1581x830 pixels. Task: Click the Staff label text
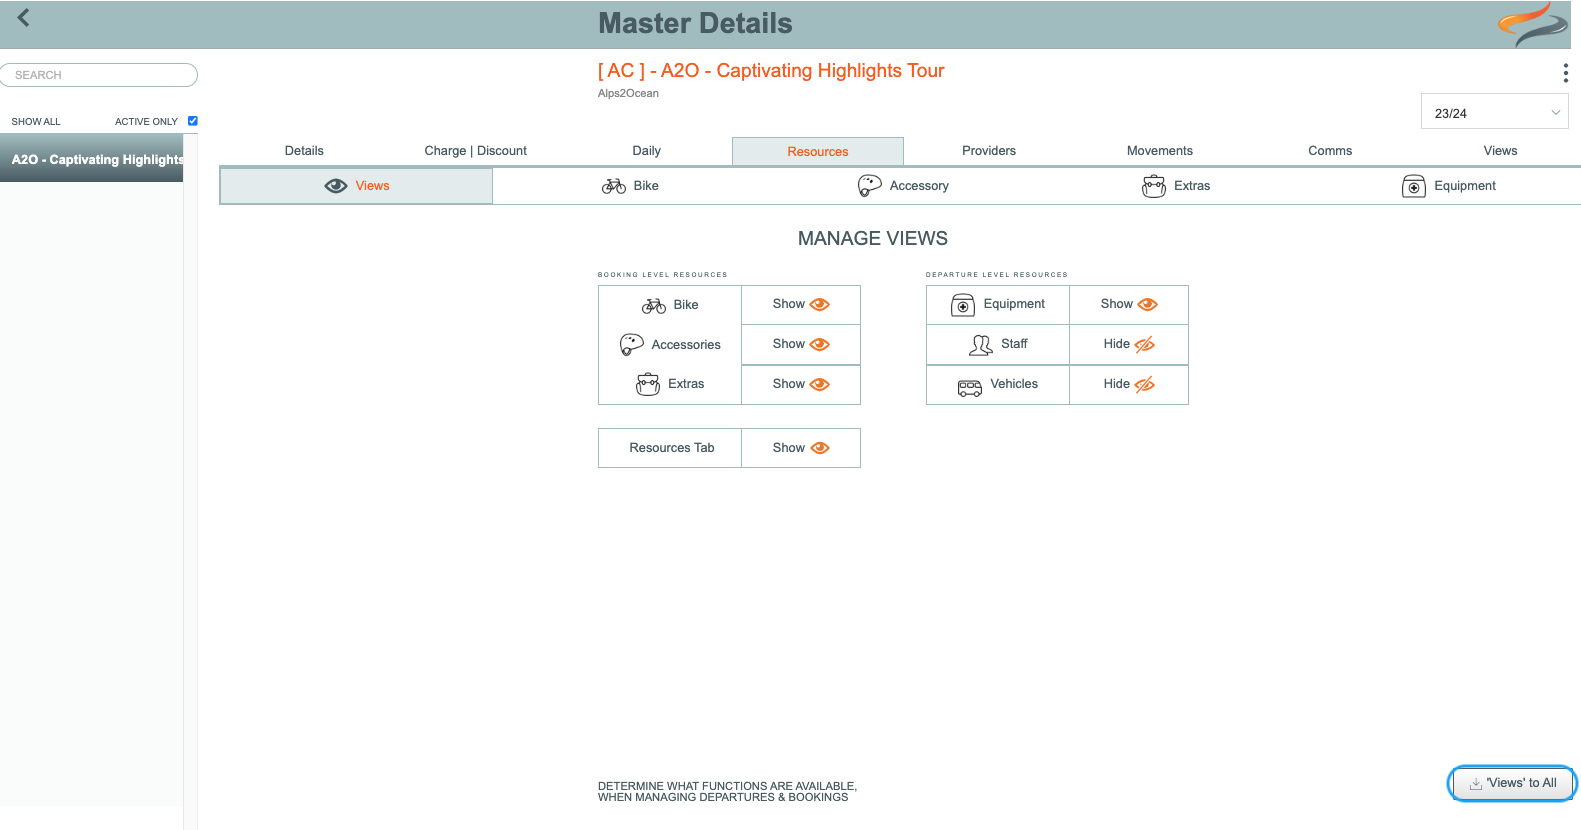click(x=1014, y=344)
